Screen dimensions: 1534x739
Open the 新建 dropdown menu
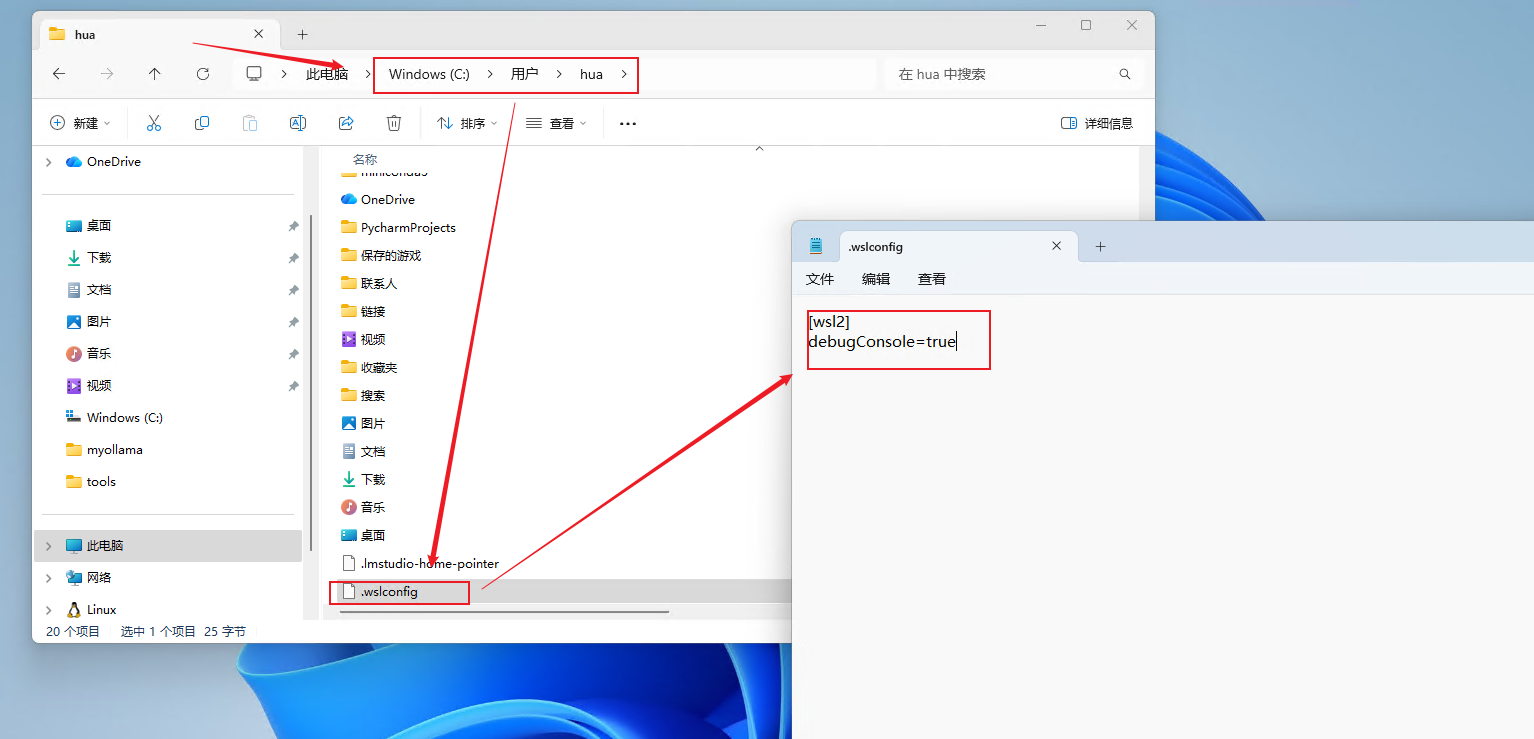tap(81, 123)
